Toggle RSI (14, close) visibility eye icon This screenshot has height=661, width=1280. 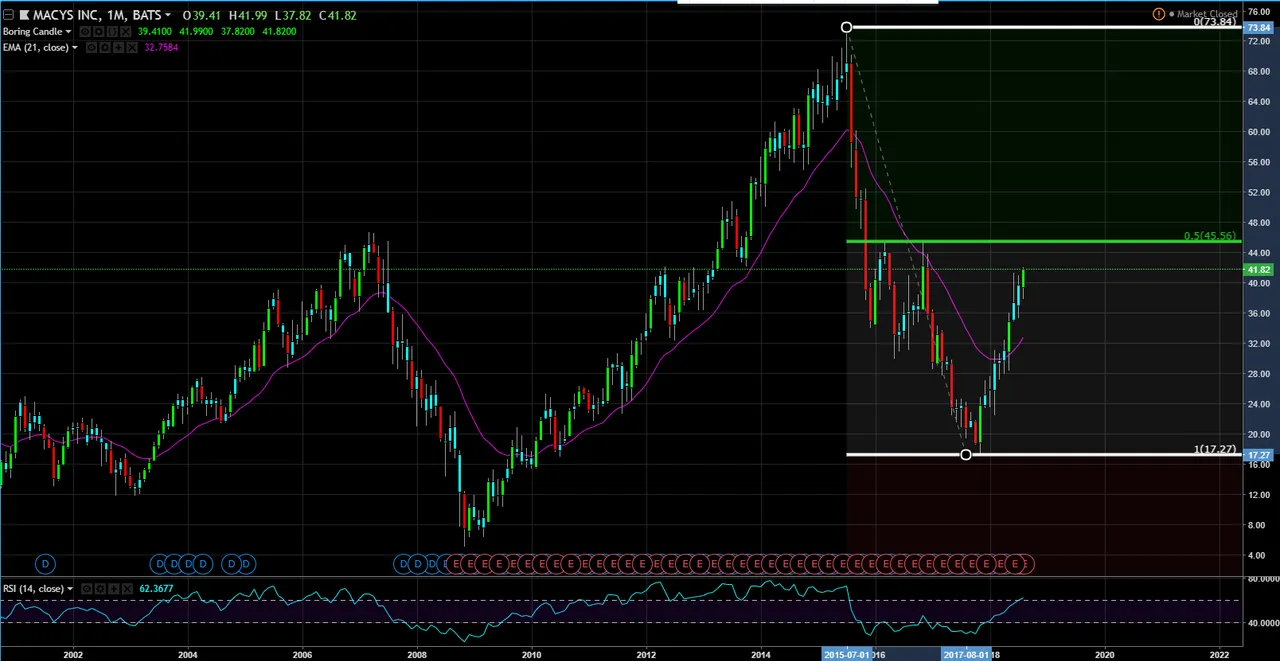point(86,589)
